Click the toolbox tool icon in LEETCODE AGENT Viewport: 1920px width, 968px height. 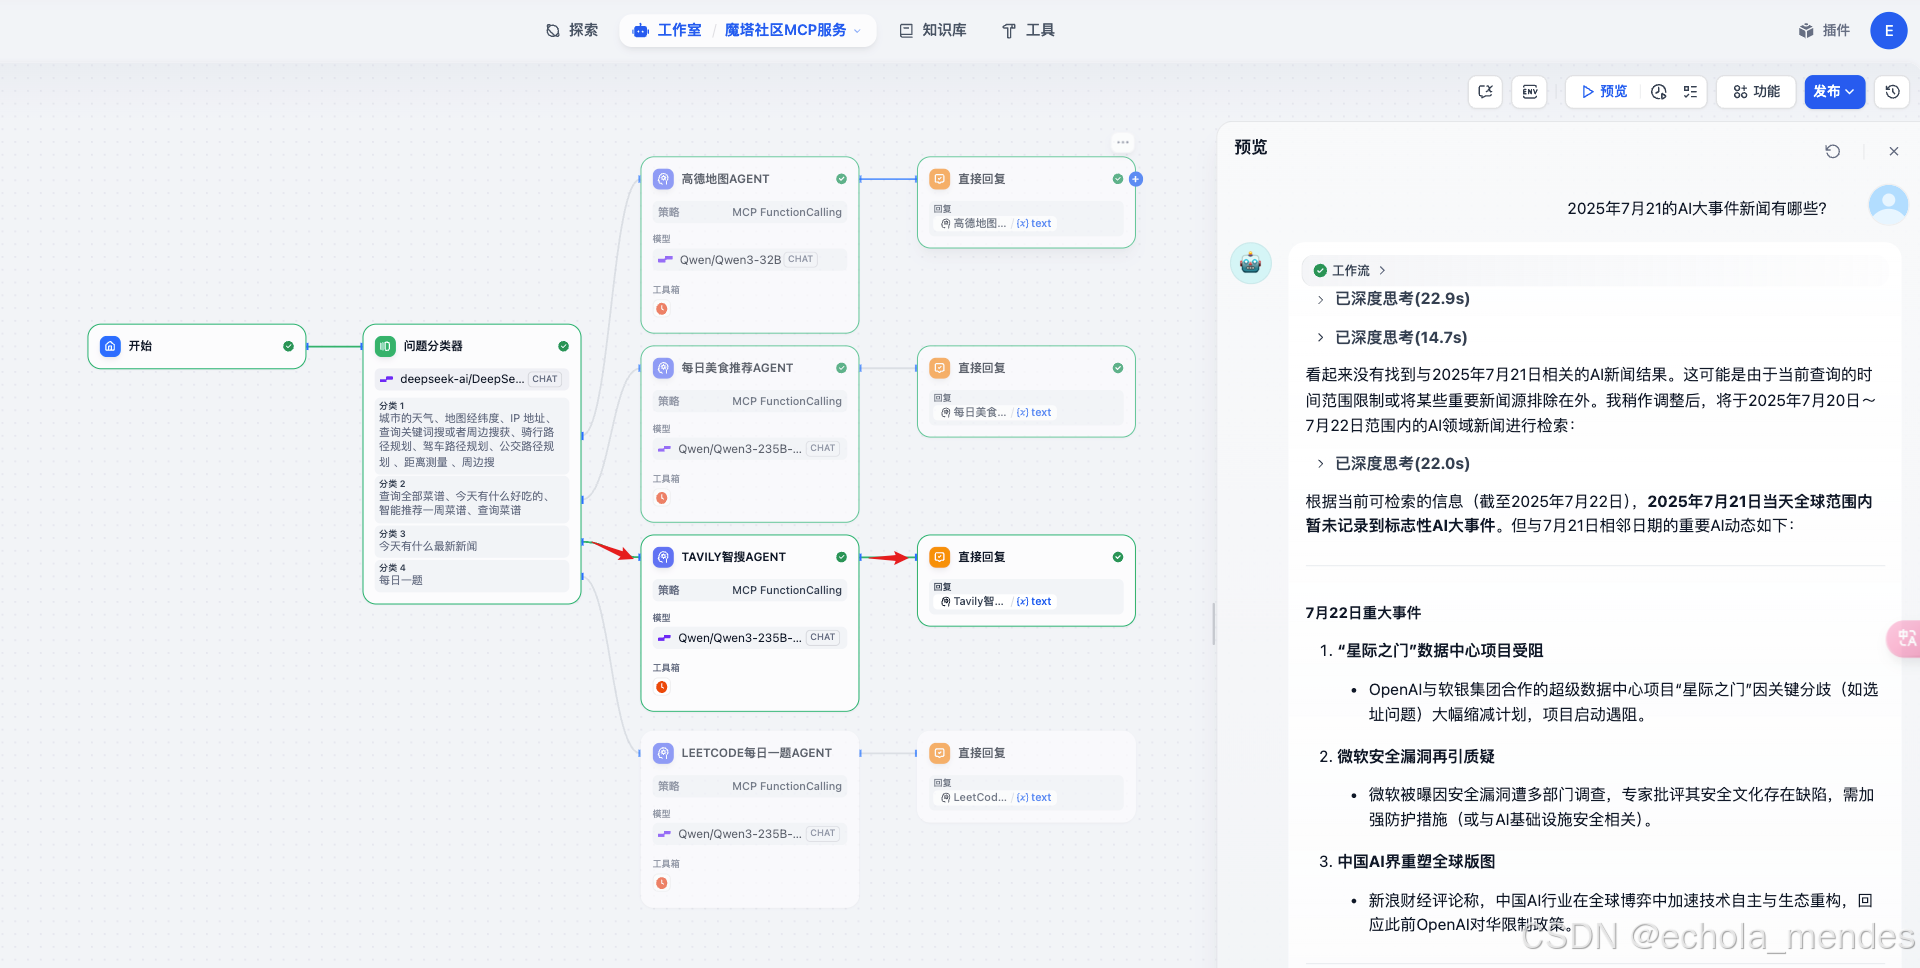click(x=661, y=883)
